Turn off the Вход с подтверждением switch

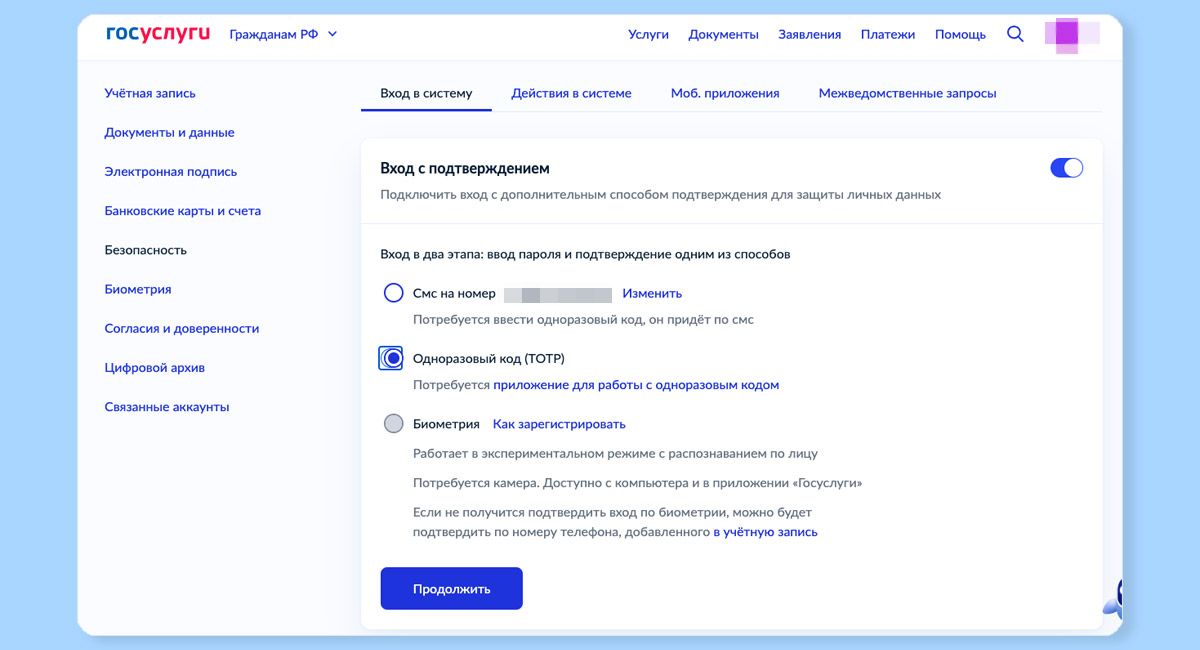(1066, 168)
